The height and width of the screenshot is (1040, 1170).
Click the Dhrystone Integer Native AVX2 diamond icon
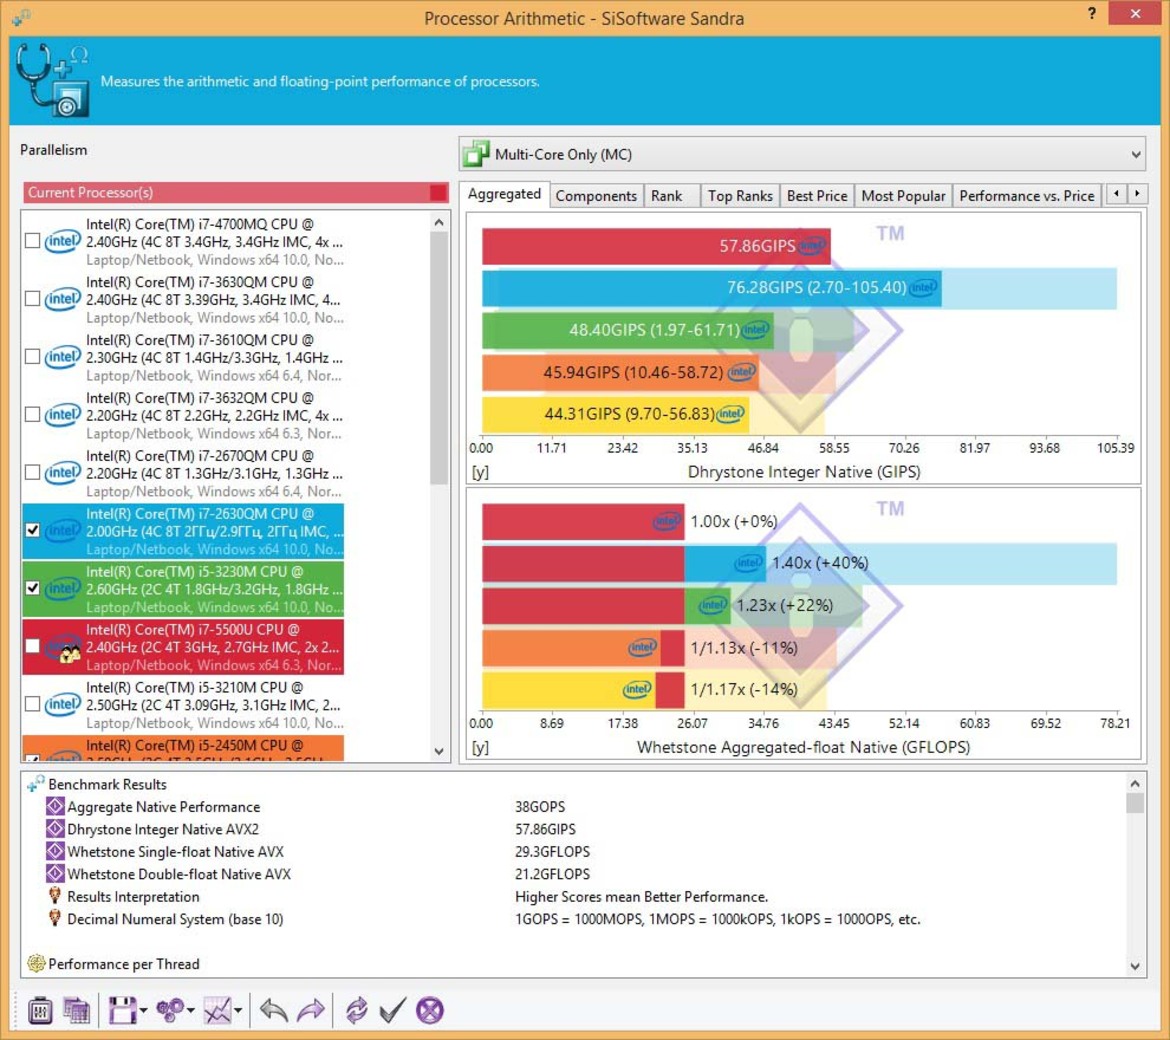[x=54, y=829]
